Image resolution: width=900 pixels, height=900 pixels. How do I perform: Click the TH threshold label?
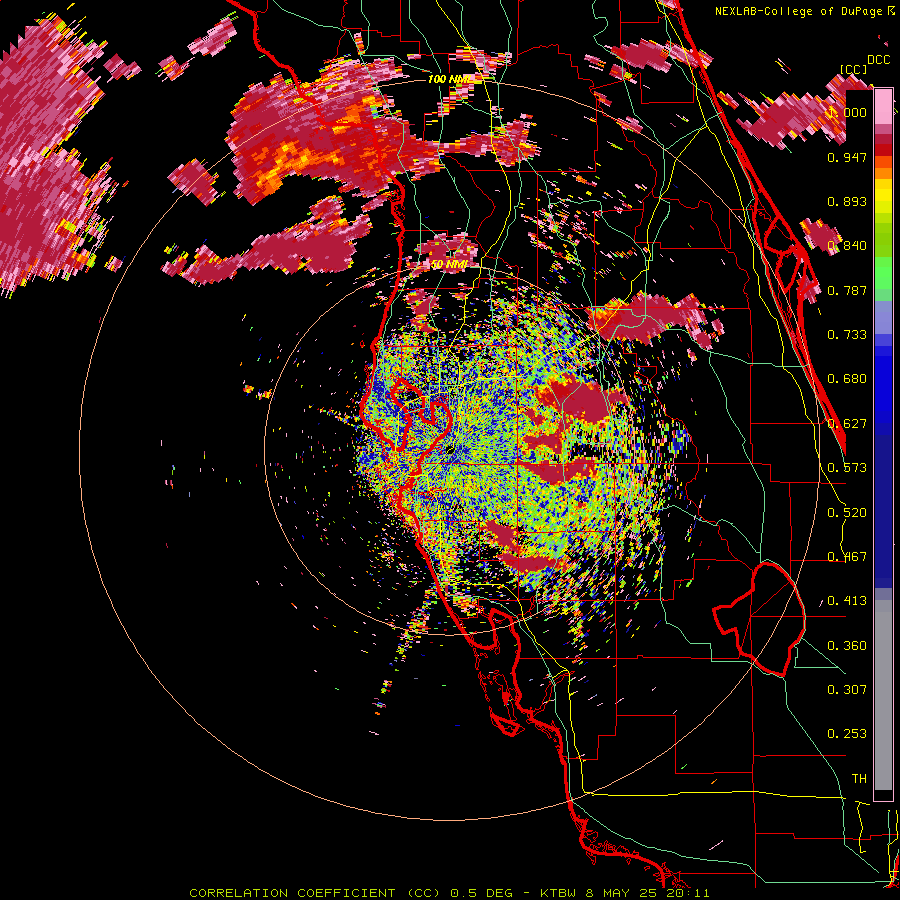pyautogui.click(x=859, y=779)
